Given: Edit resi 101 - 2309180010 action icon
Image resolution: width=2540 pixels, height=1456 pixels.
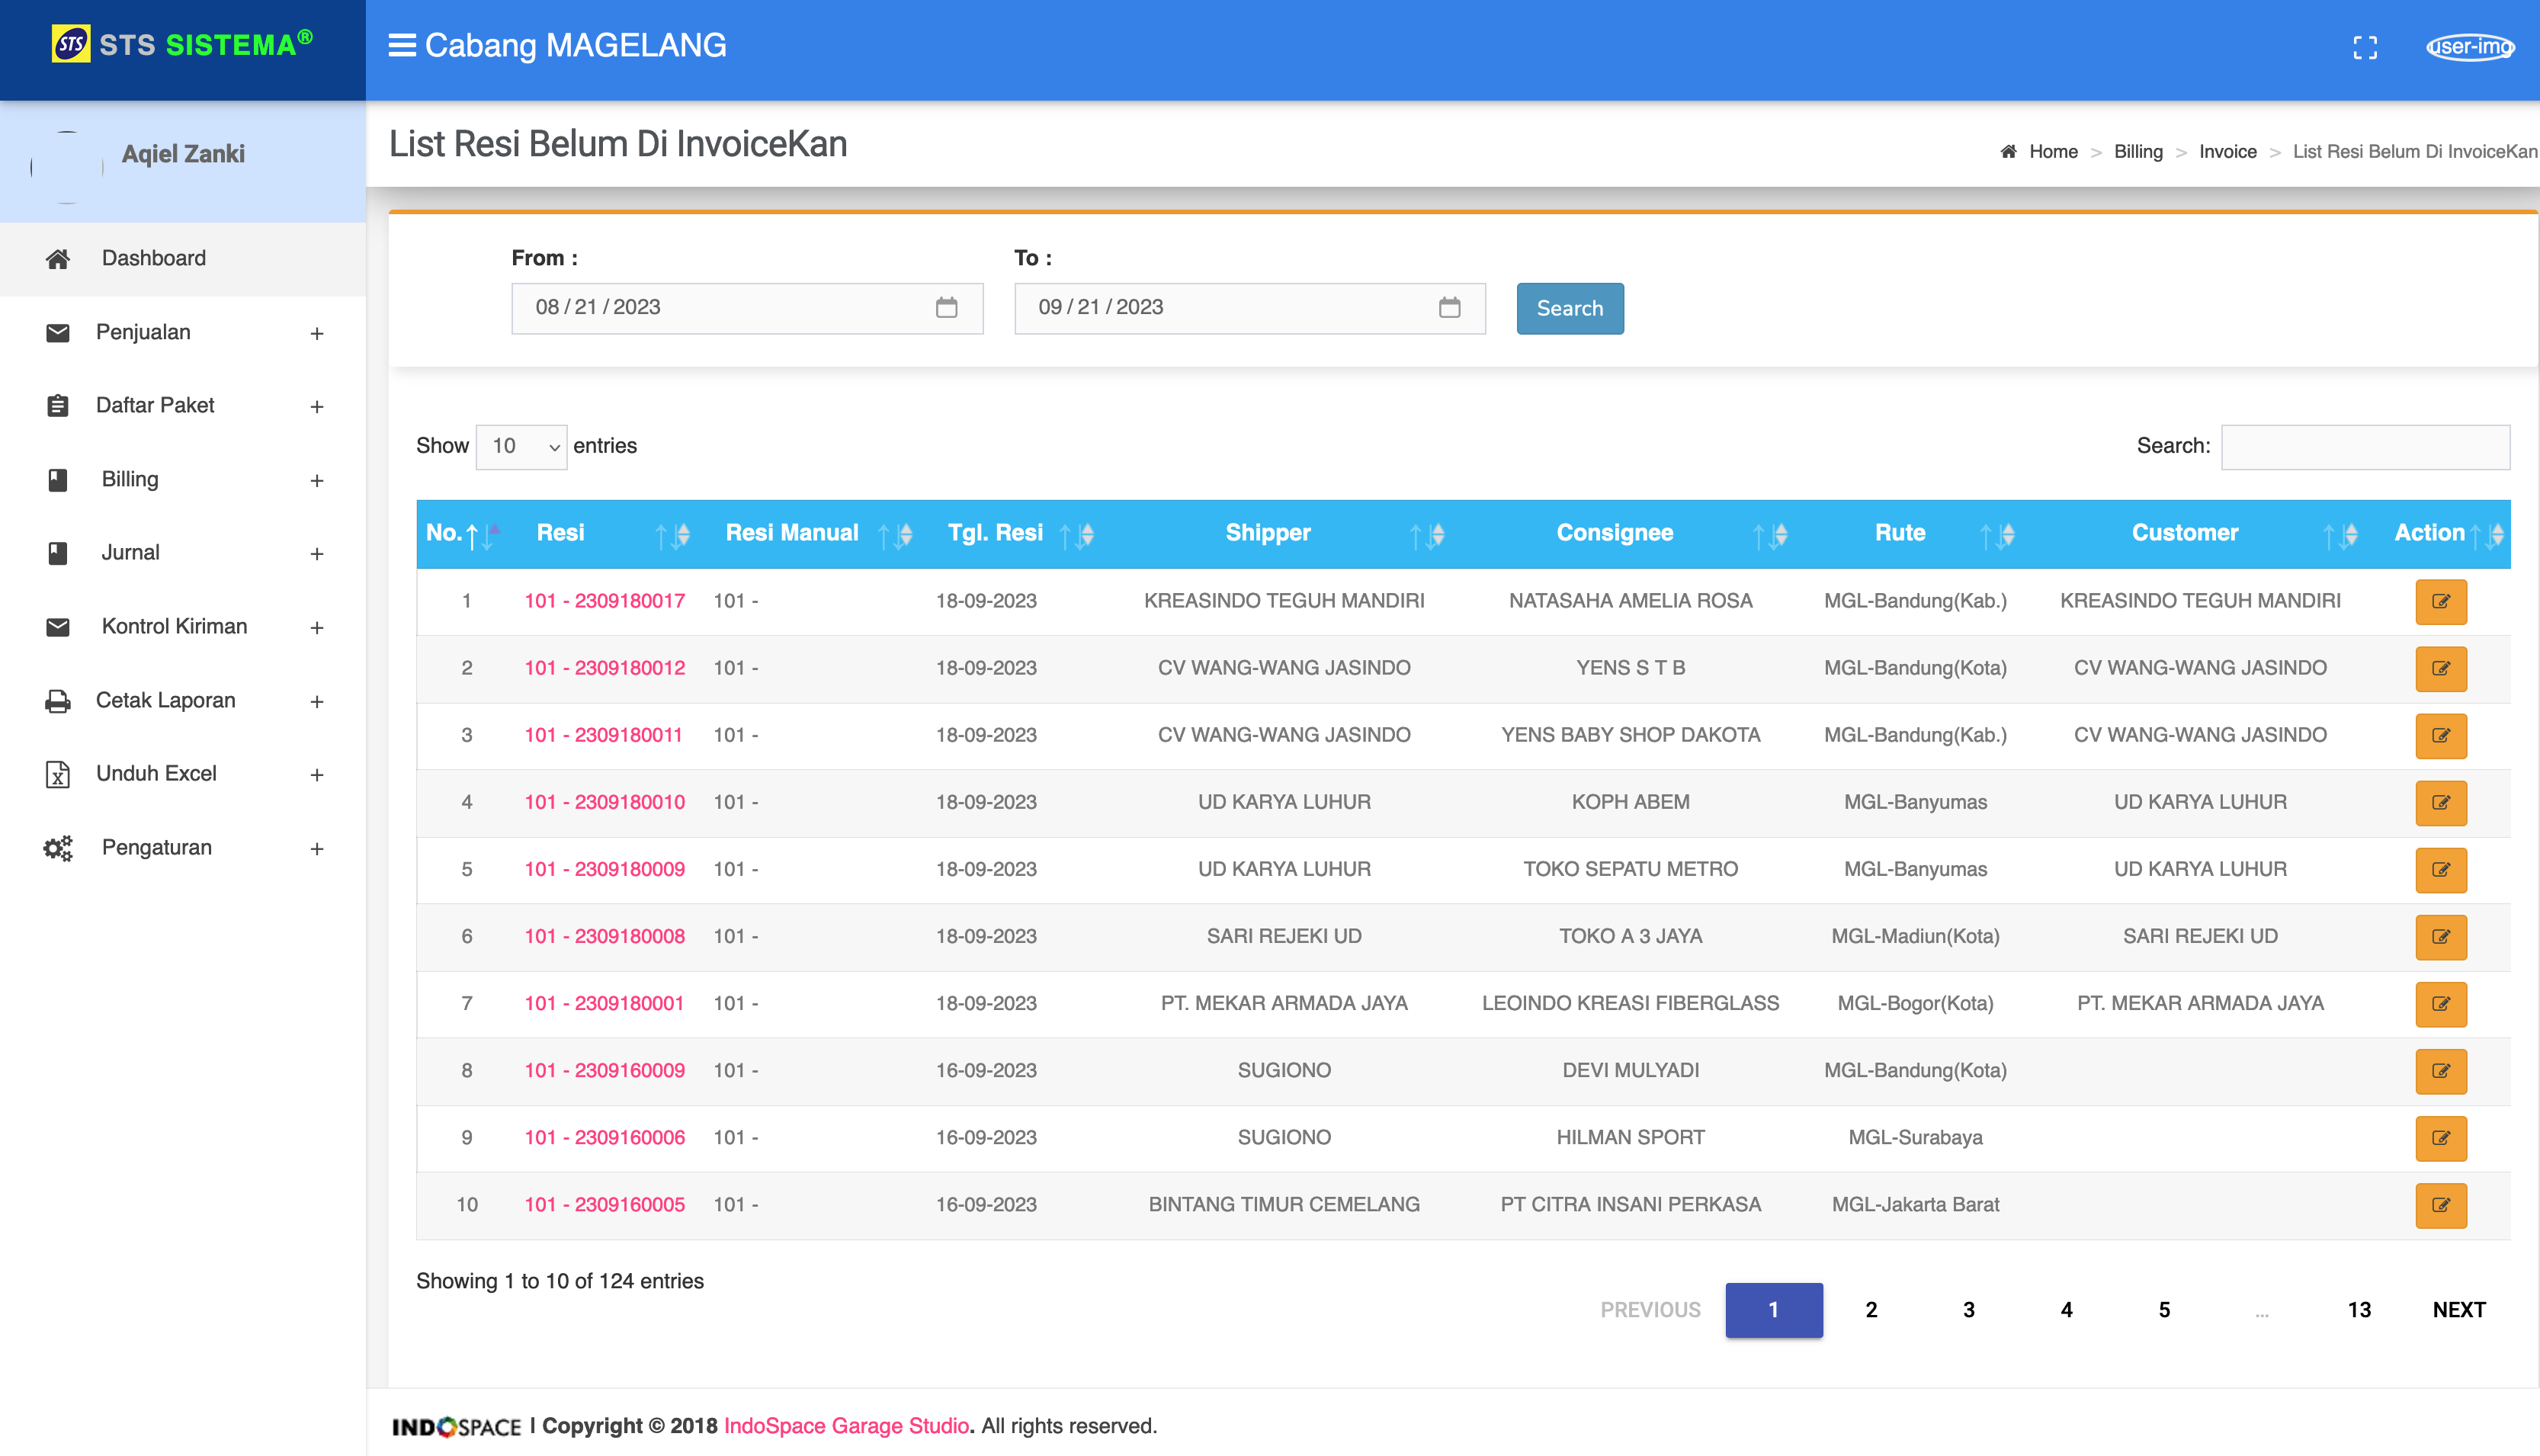Looking at the screenshot, I should point(2441,802).
